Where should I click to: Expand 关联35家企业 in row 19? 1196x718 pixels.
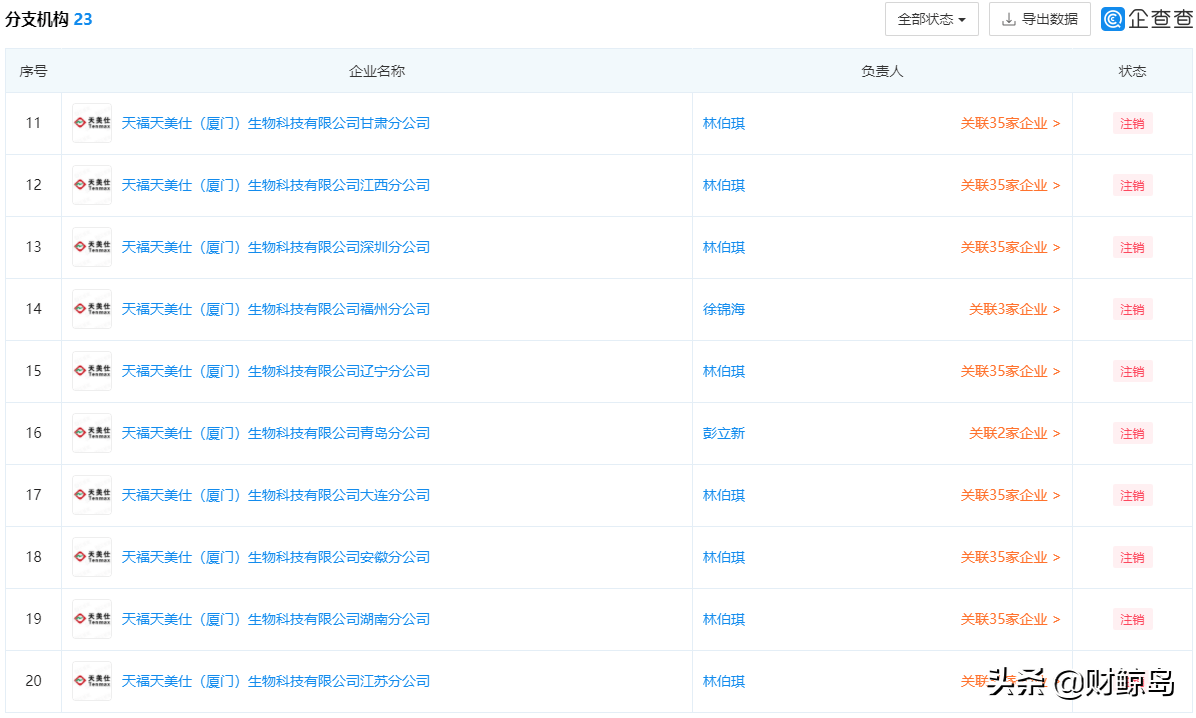1010,619
